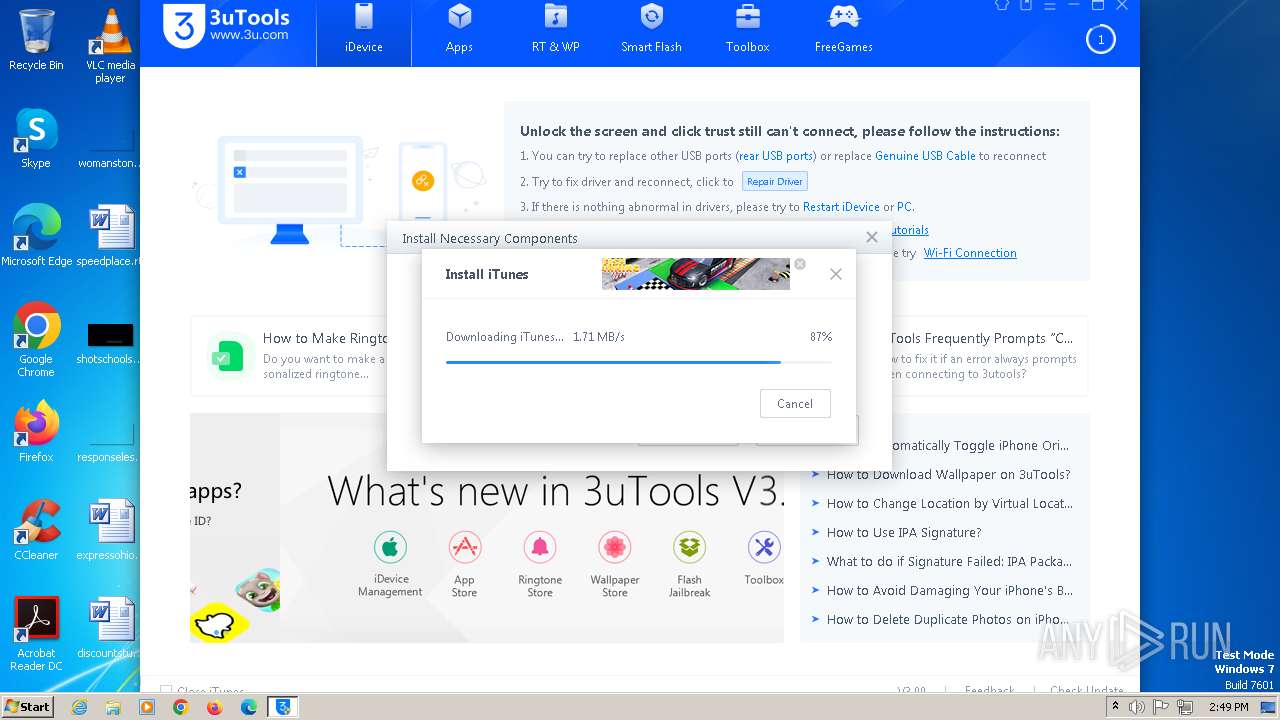Viewport: 1280px width, 720px height.
Task: Open the Genuine USB Cable link
Action: [x=925, y=156]
